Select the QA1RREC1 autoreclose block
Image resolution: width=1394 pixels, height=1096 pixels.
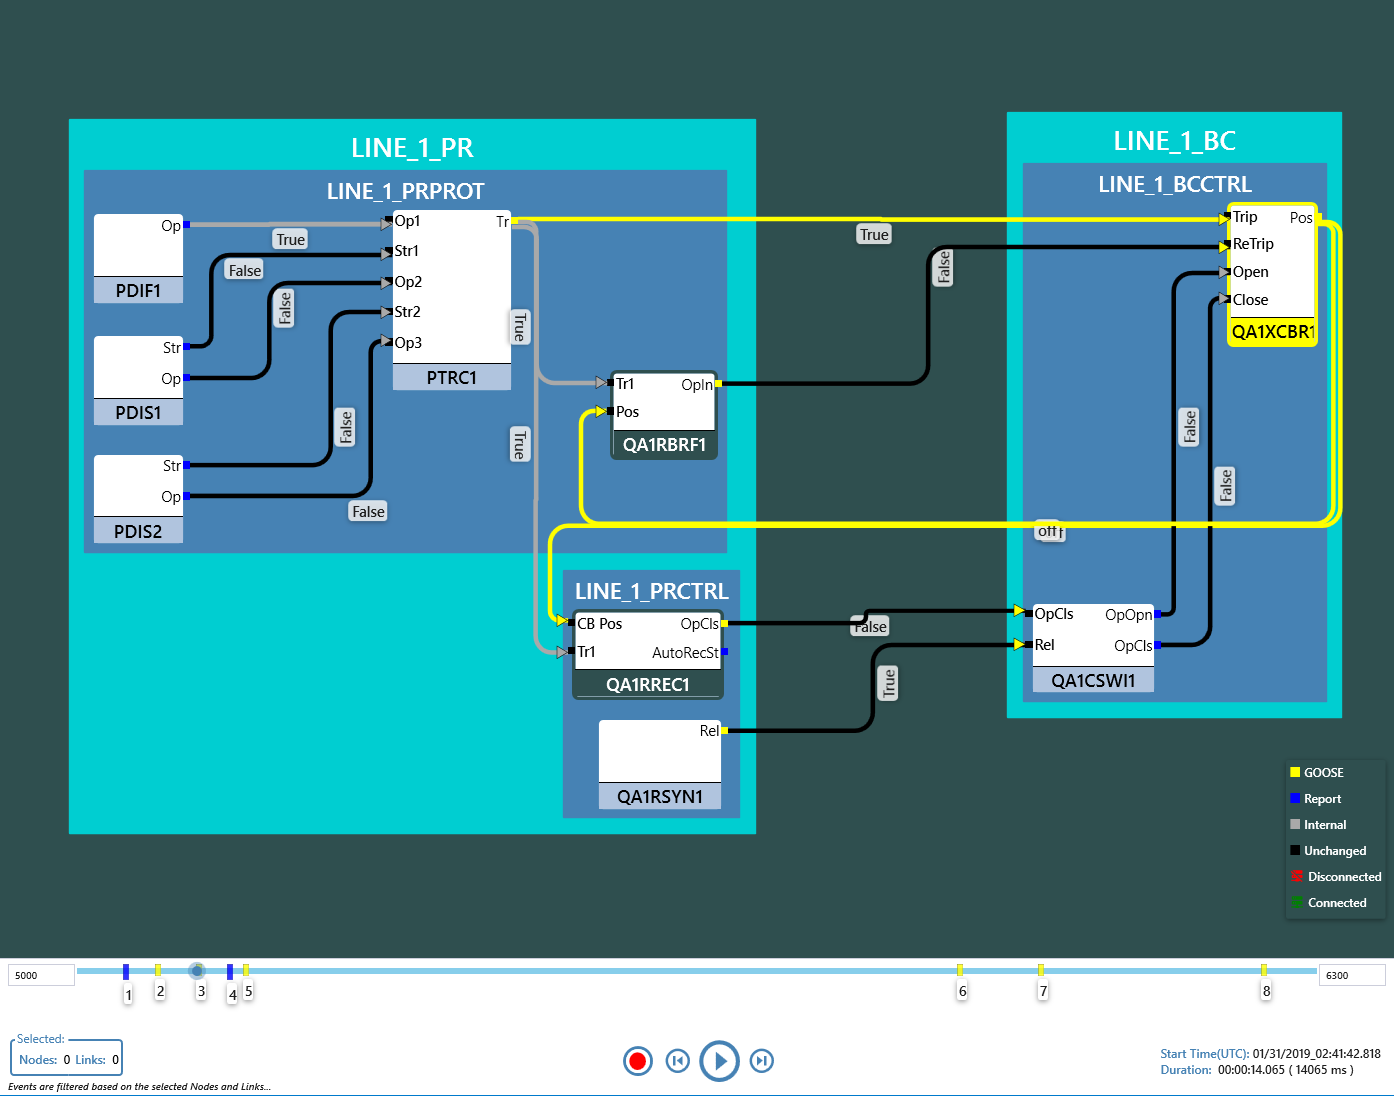pyautogui.click(x=647, y=650)
